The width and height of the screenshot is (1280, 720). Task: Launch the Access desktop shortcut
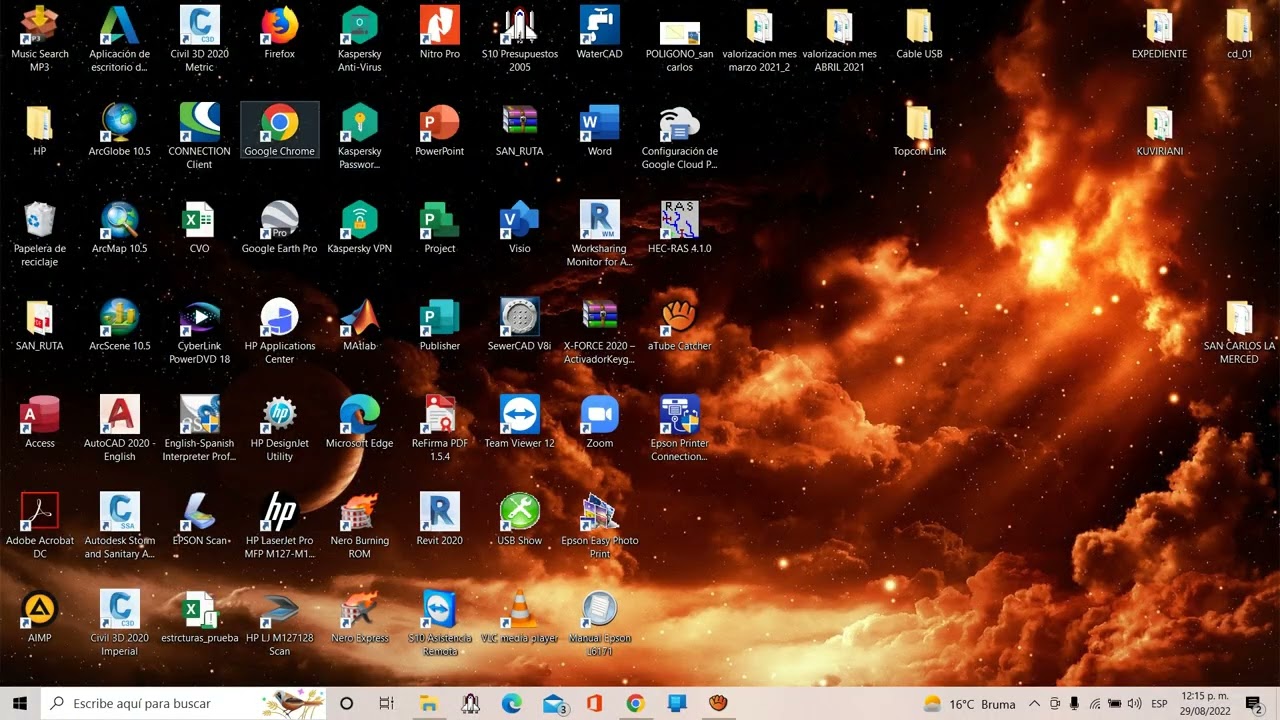pyautogui.click(x=40, y=421)
